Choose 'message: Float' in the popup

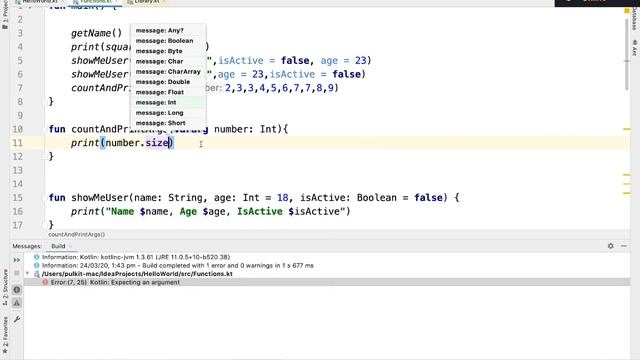[x=168, y=92]
